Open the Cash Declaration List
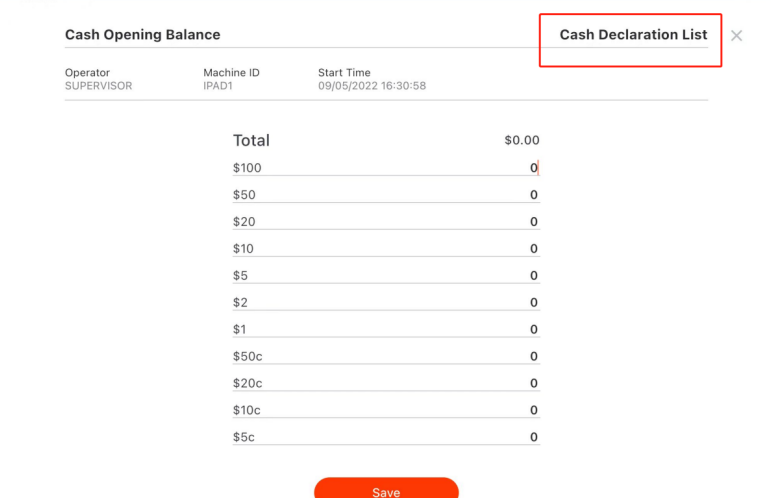Viewport: 771px width, 498px height. point(633,34)
